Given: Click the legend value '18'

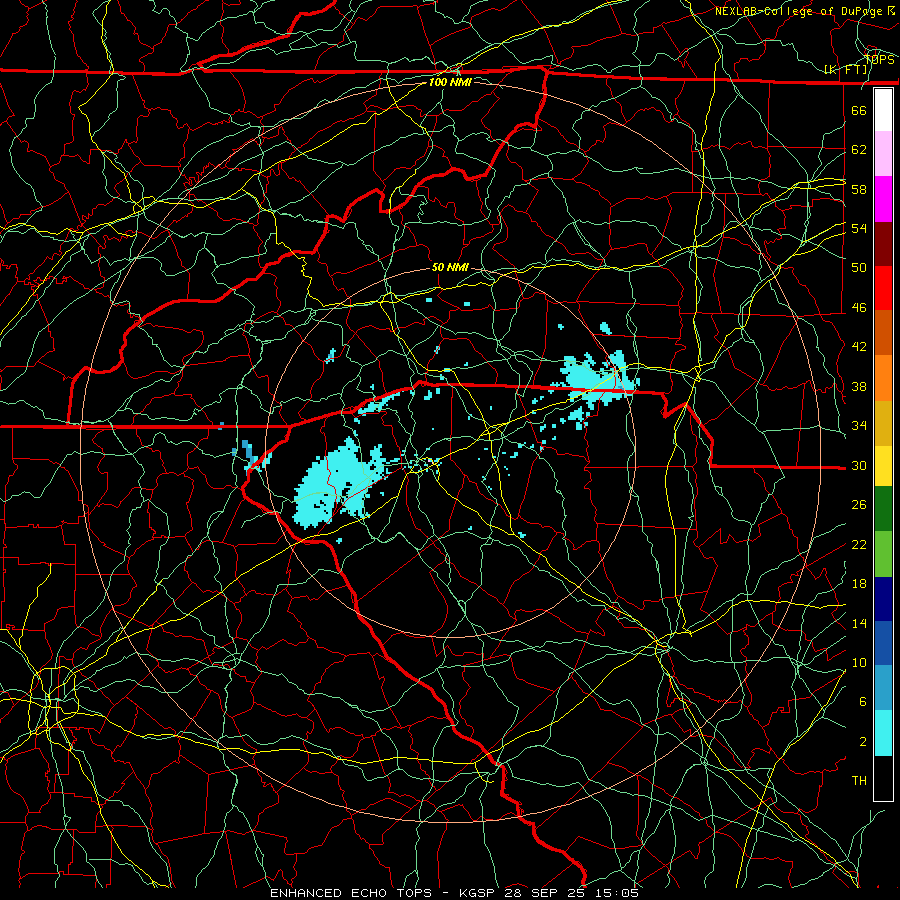Looking at the screenshot, I should tap(859, 584).
